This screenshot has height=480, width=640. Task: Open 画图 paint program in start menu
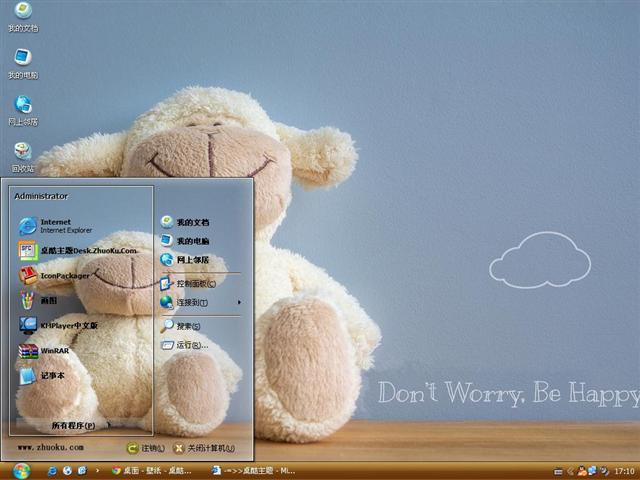38,300
